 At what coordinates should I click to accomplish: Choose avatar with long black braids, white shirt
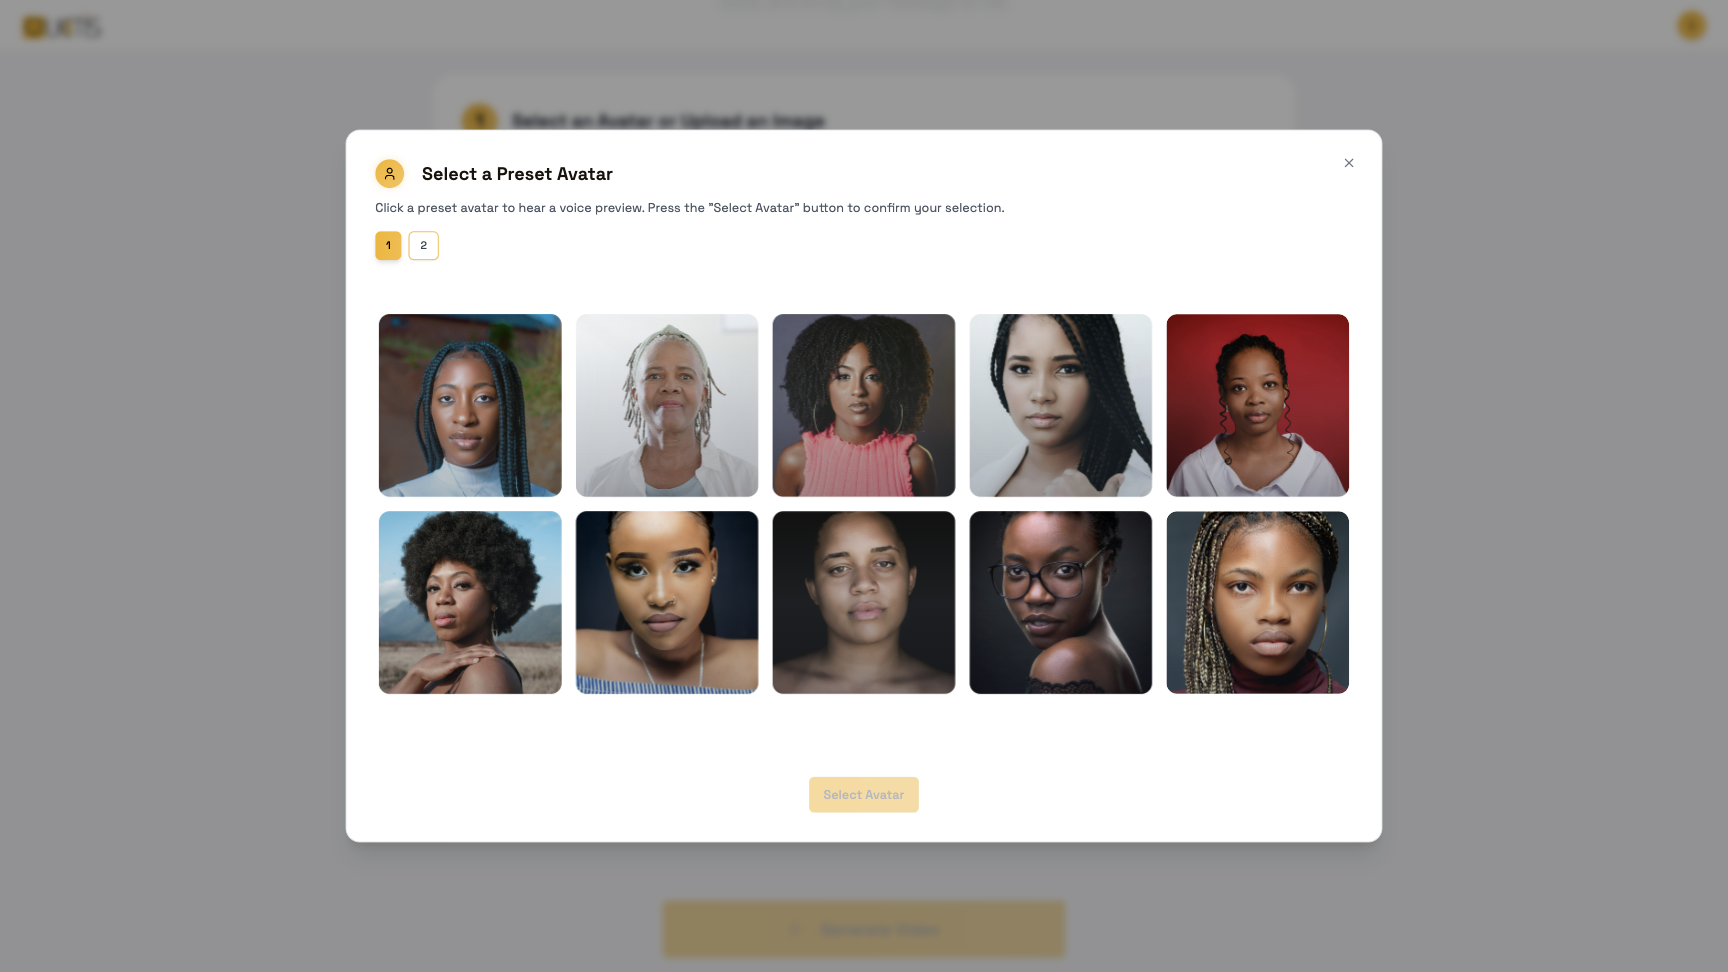1061,406
